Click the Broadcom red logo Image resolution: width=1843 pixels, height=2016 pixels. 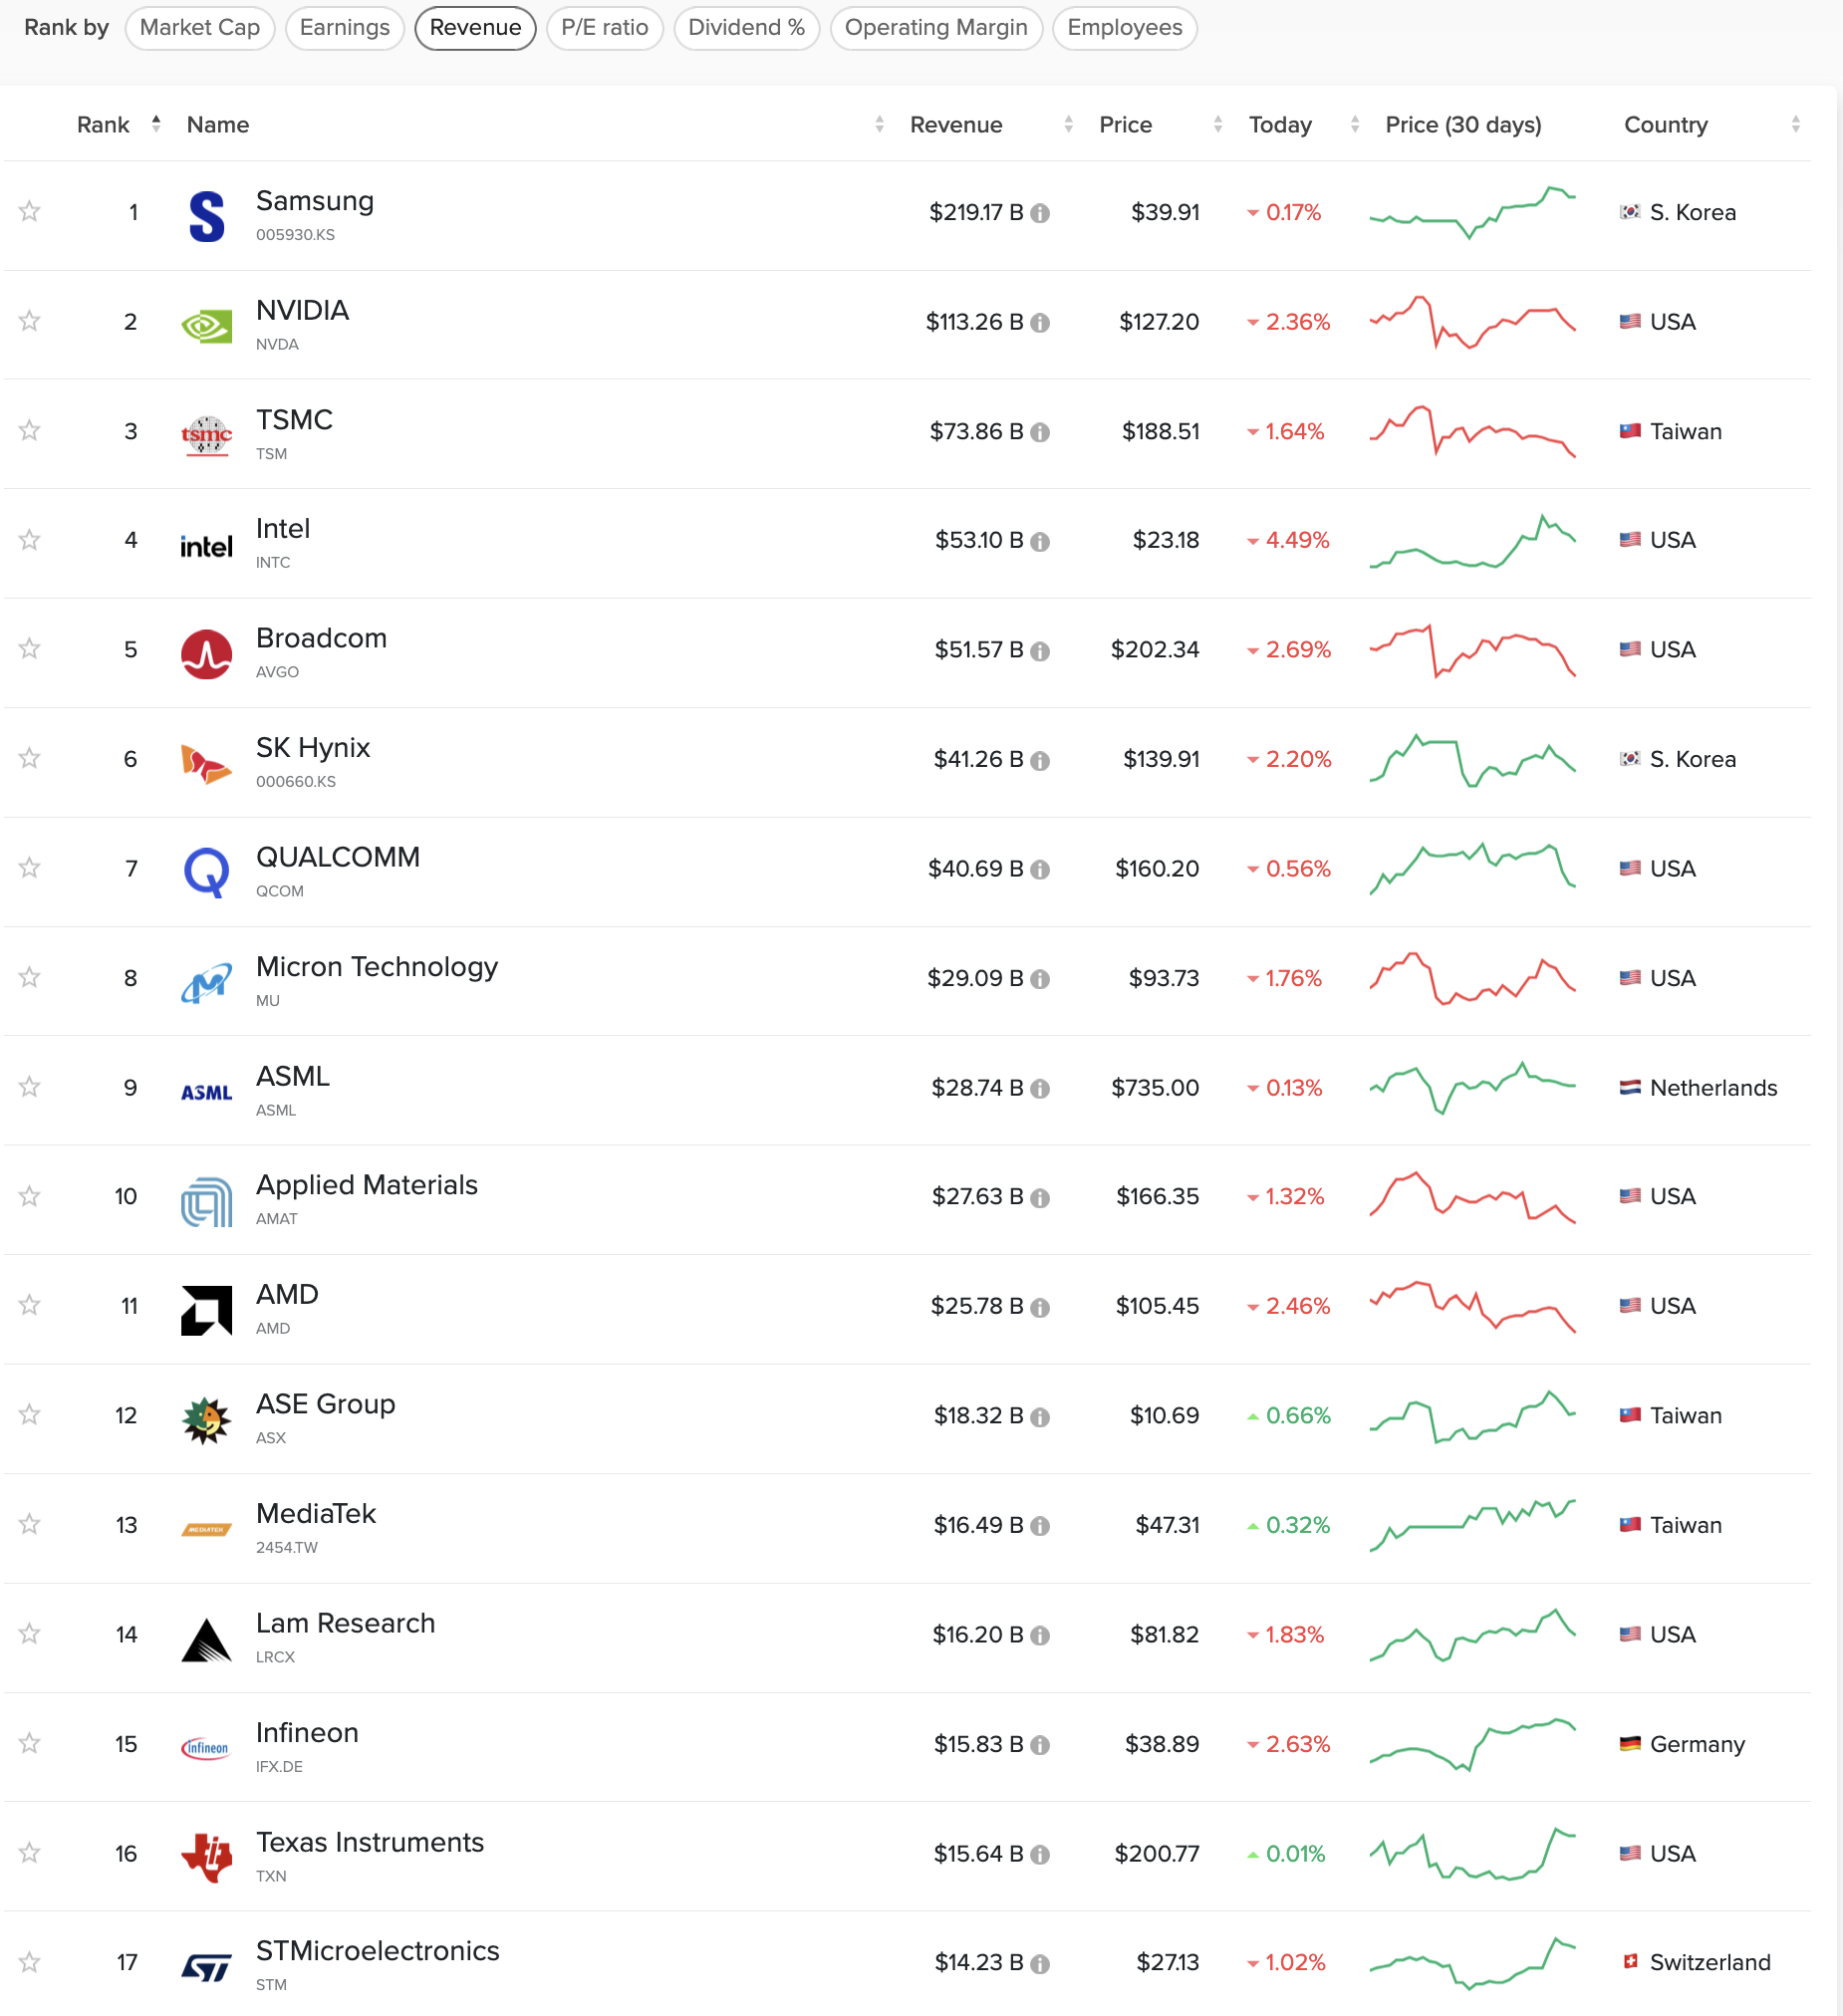pyautogui.click(x=206, y=654)
